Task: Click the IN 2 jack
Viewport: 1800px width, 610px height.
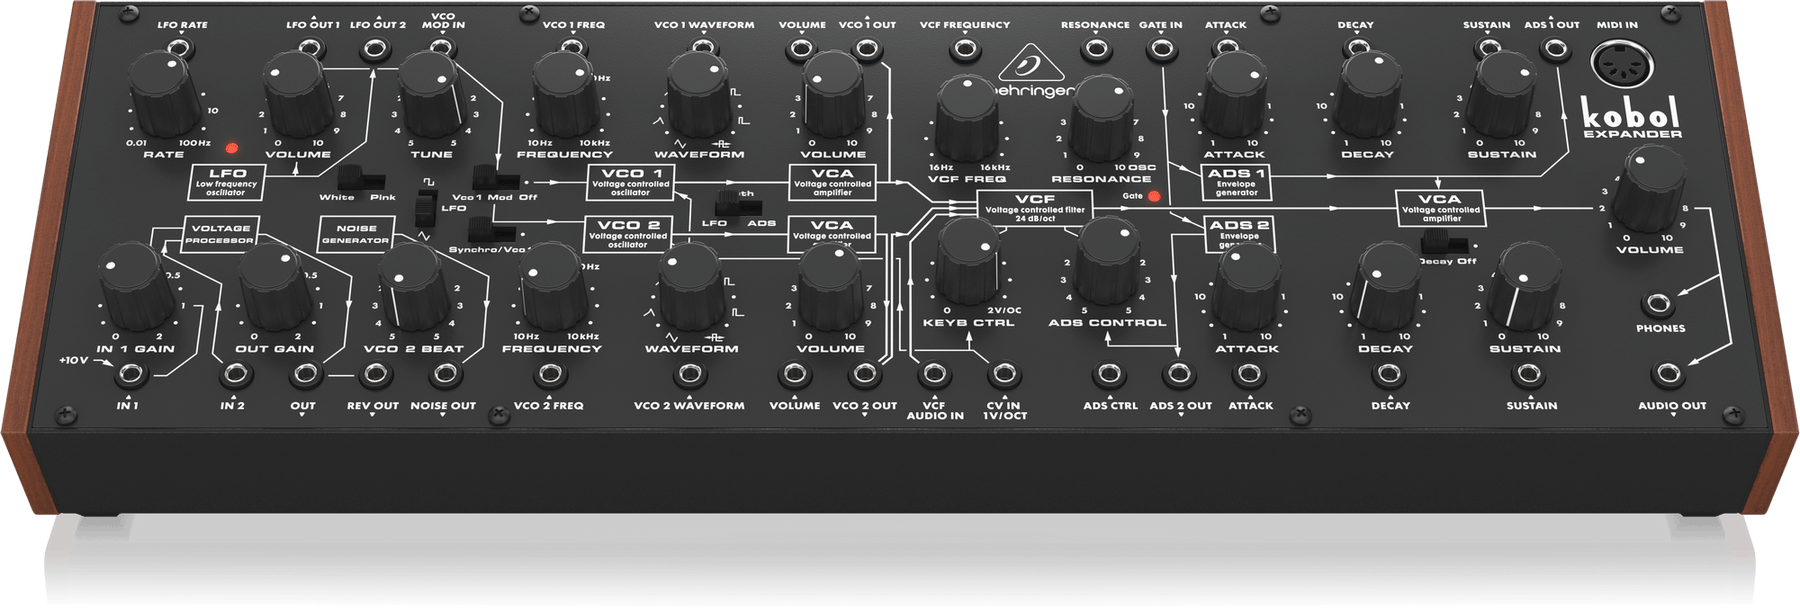Action: [235, 375]
